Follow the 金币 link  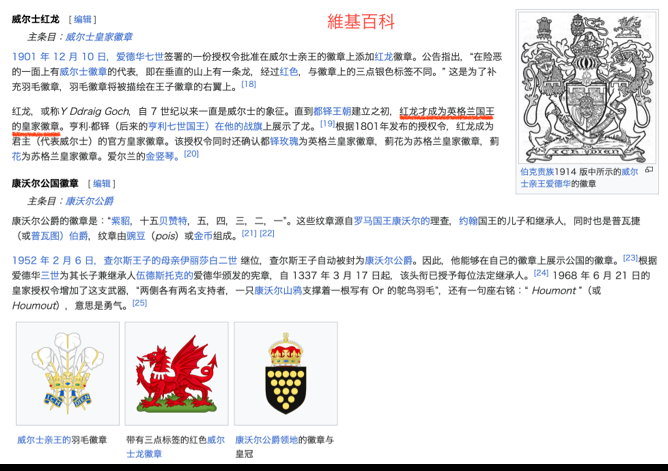203,236
